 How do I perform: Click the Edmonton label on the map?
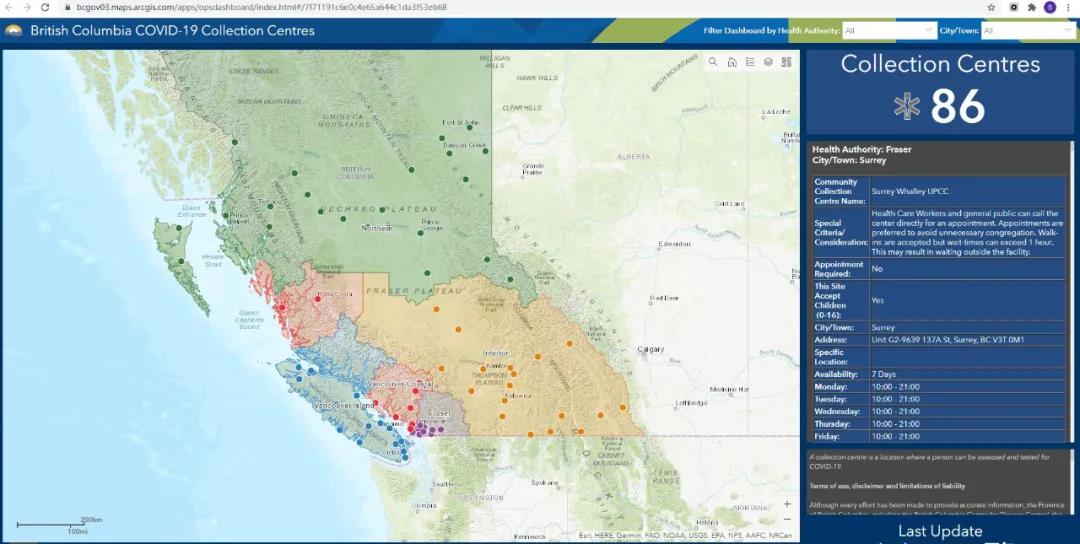click(x=674, y=244)
